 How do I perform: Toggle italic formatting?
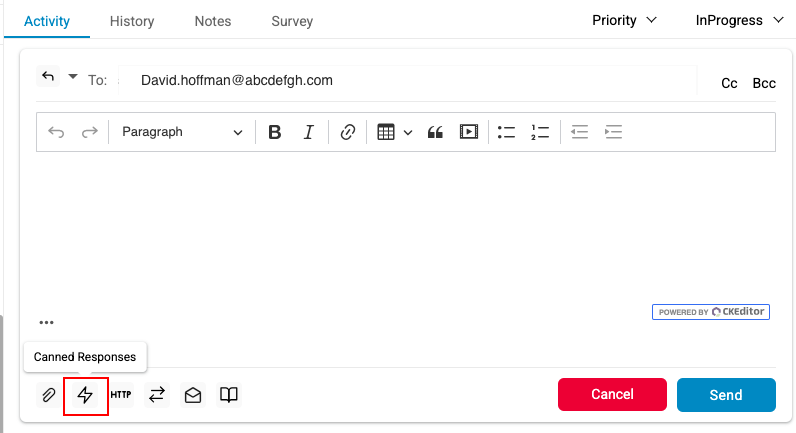[309, 132]
